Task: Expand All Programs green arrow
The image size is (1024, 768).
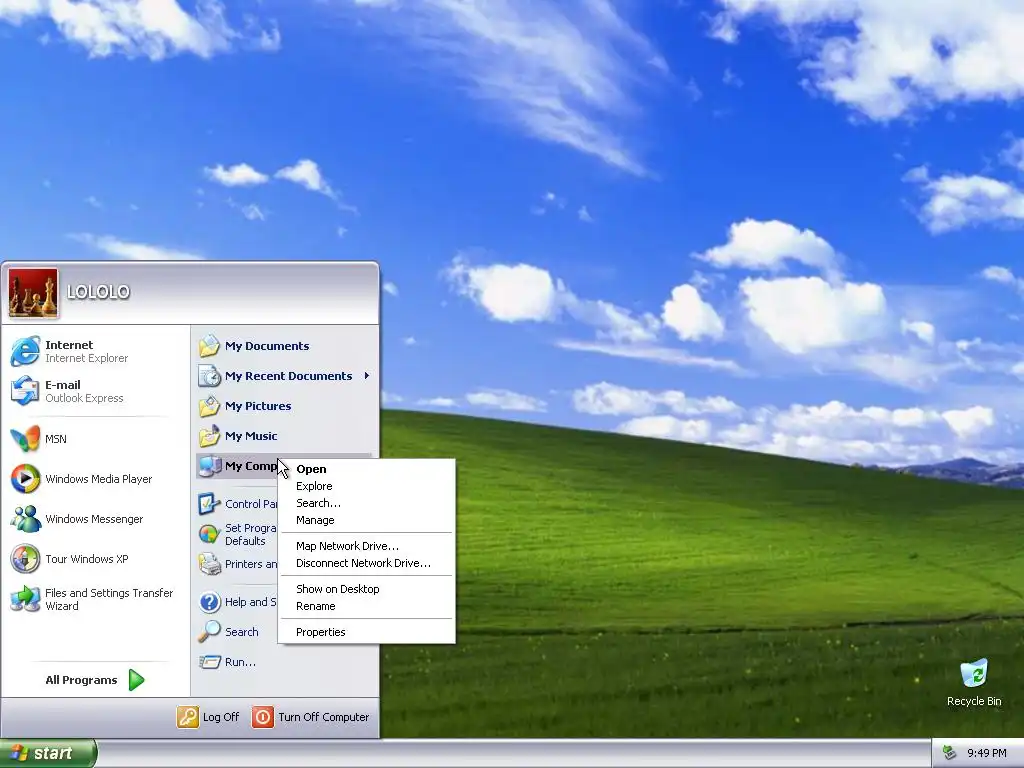Action: 136,680
